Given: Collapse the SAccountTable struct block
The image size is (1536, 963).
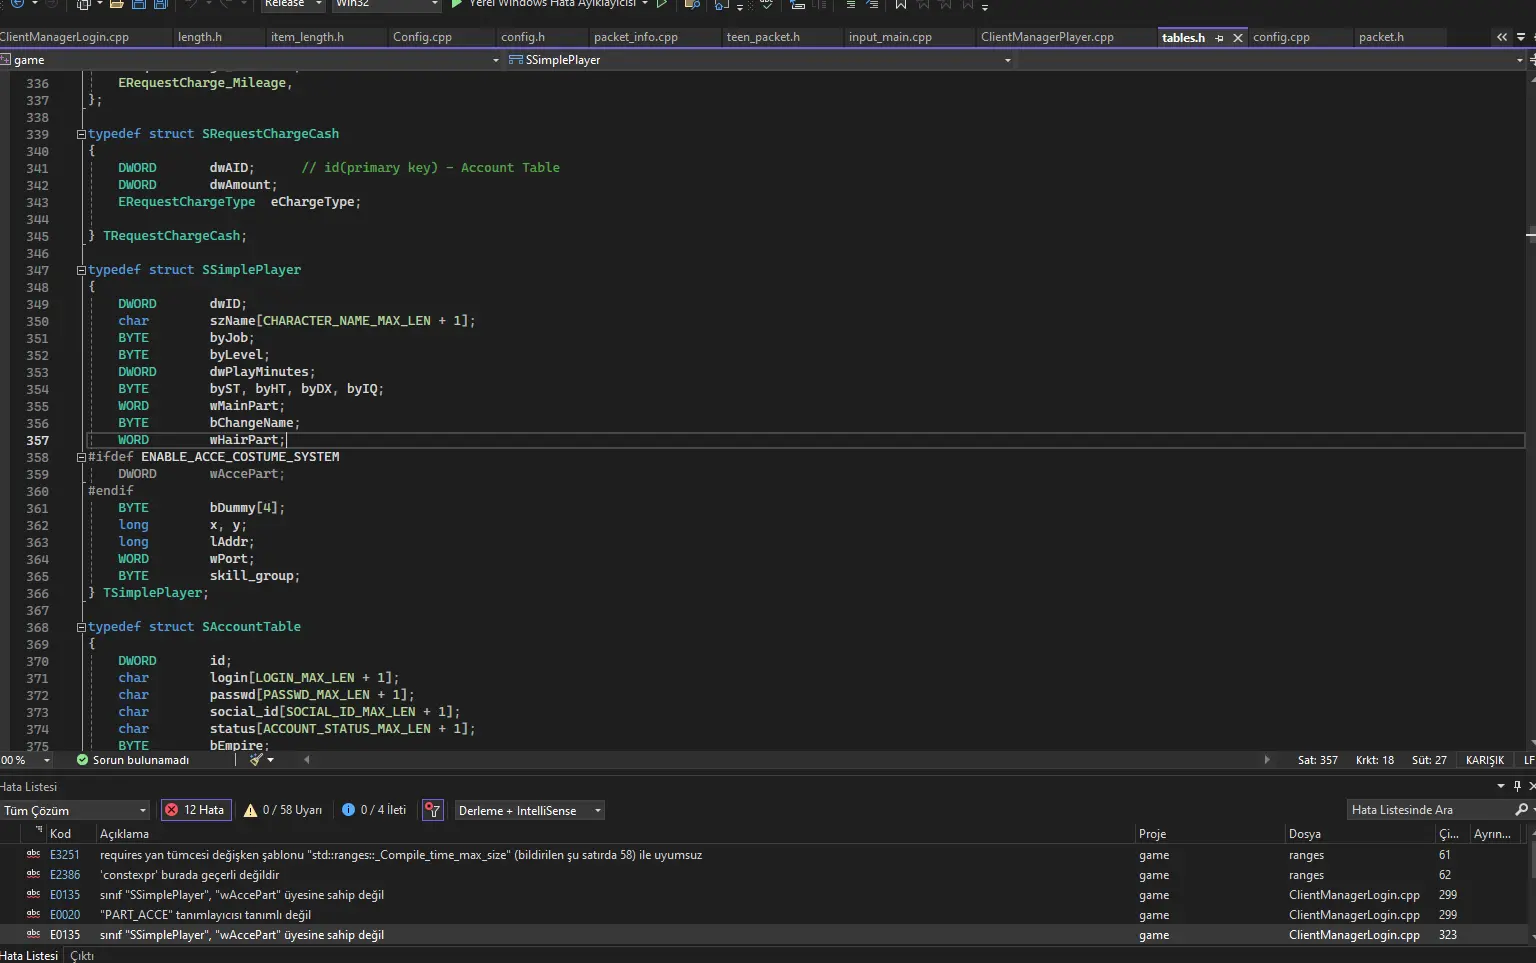Looking at the screenshot, I should pos(81,627).
